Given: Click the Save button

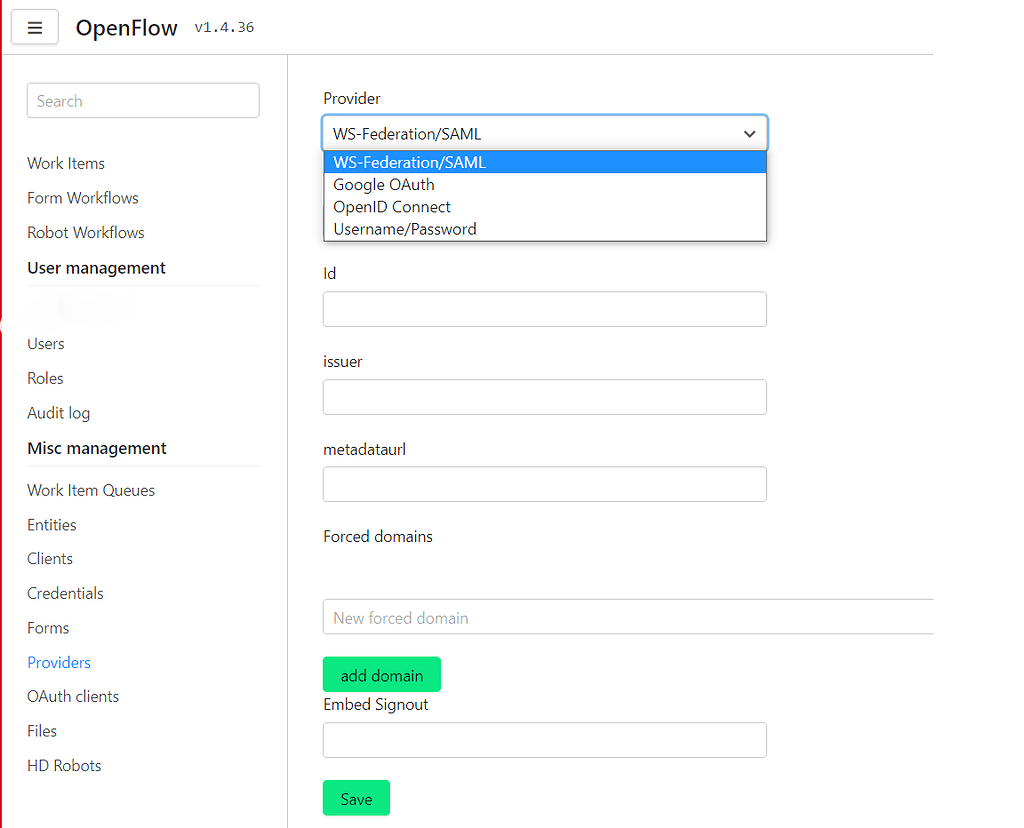Looking at the screenshot, I should [356, 798].
